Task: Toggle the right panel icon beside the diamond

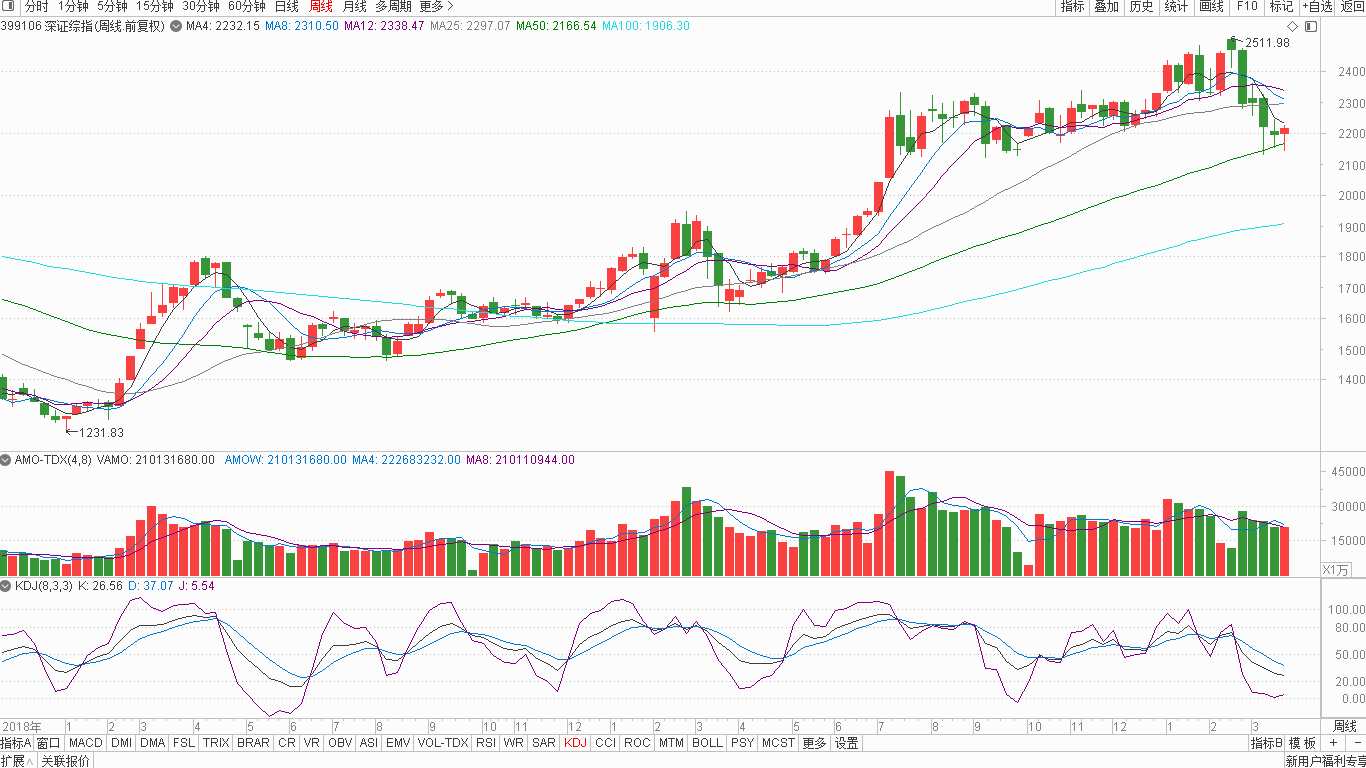Action: point(1311,26)
